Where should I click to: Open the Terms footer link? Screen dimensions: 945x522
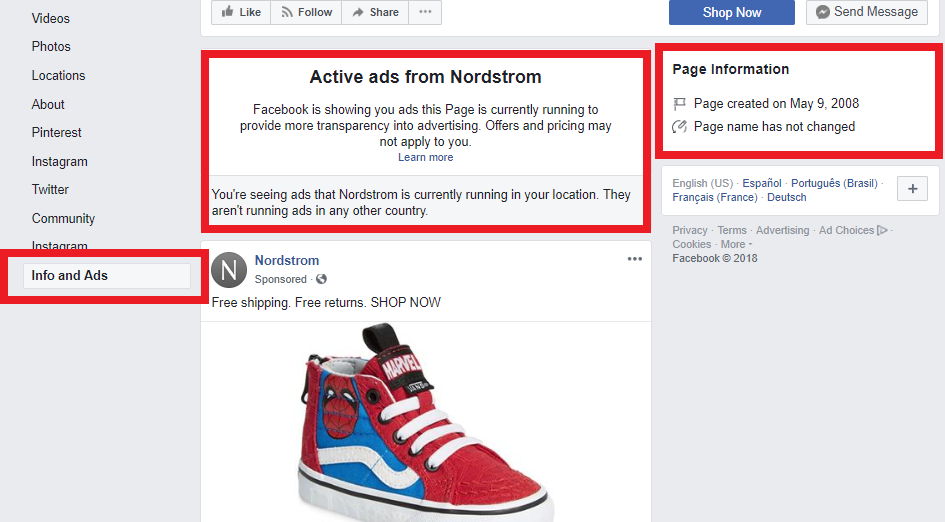point(732,230)
